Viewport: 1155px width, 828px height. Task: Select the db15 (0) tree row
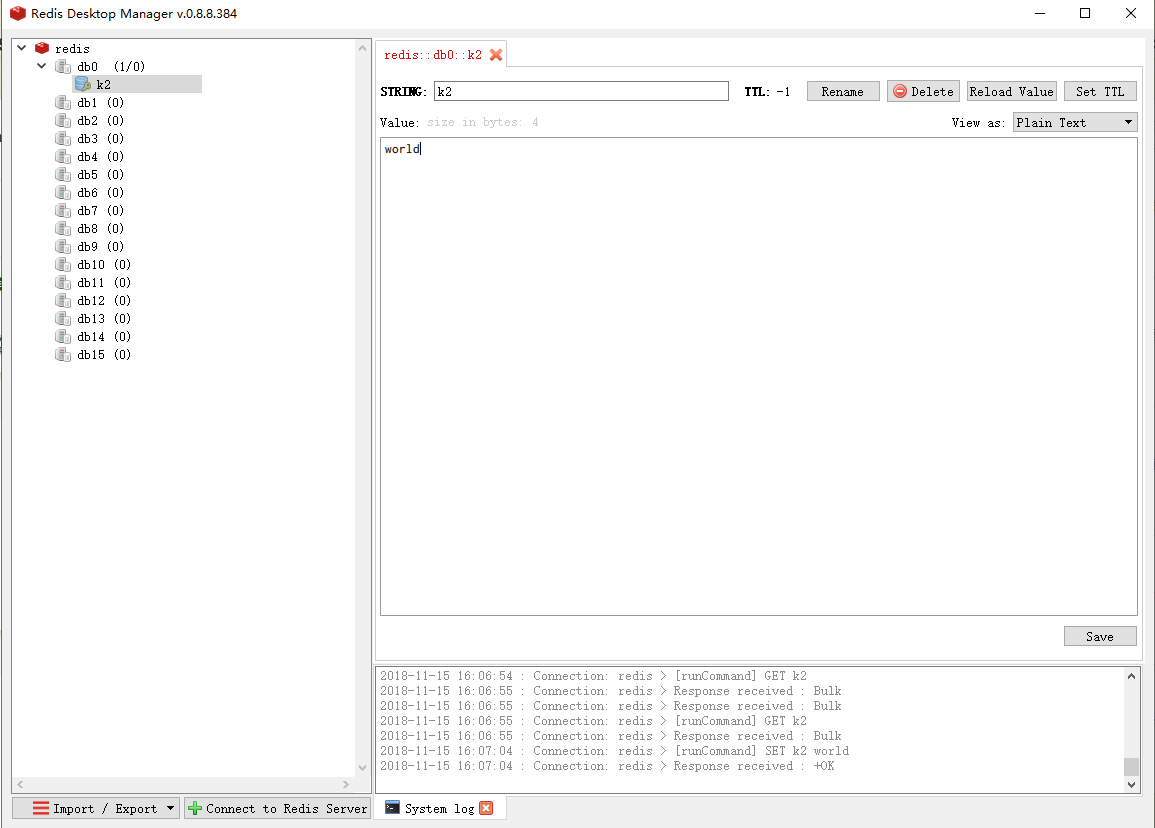click(x=104, y=354)
